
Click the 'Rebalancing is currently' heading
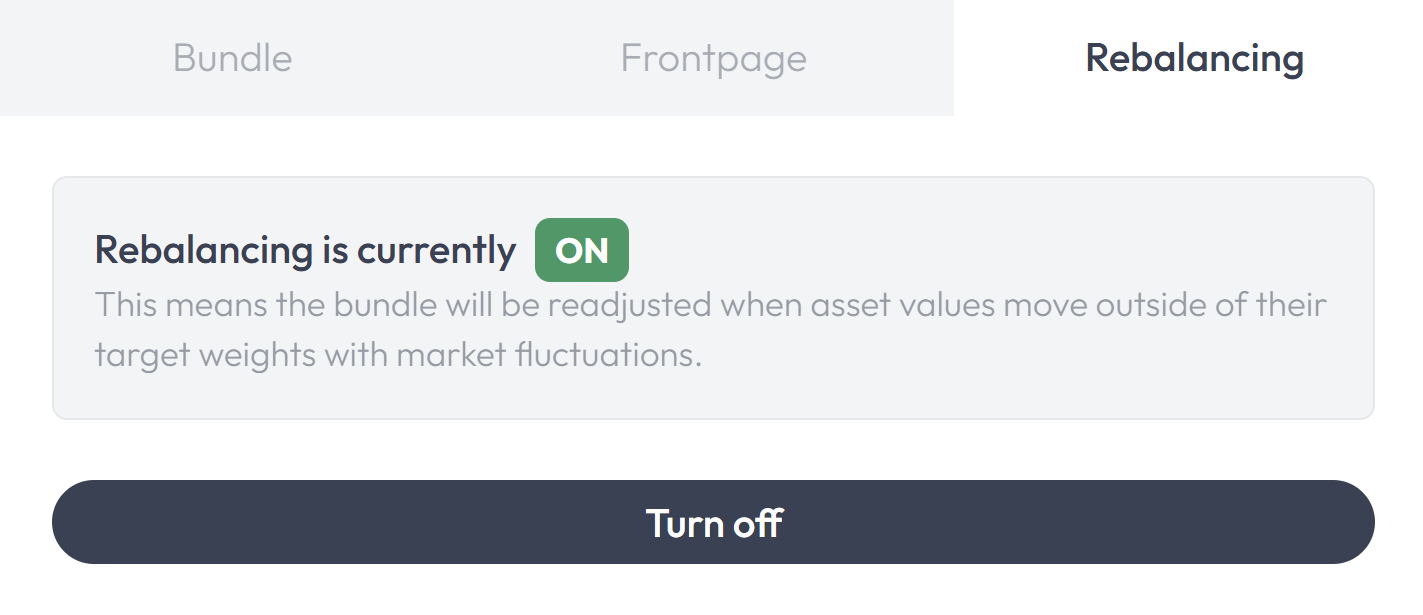(x=305, y=250)
